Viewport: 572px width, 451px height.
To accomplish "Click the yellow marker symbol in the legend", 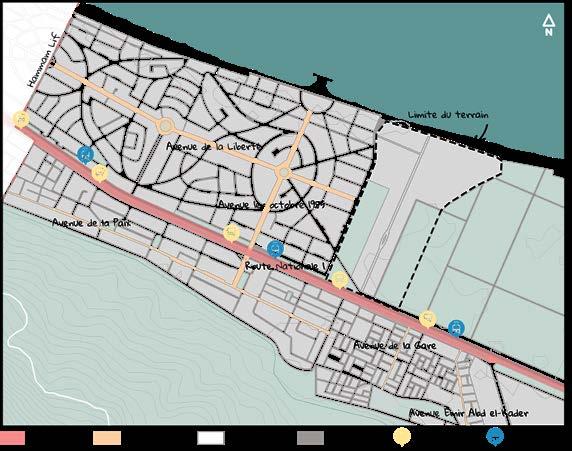I will click(402, 437).
